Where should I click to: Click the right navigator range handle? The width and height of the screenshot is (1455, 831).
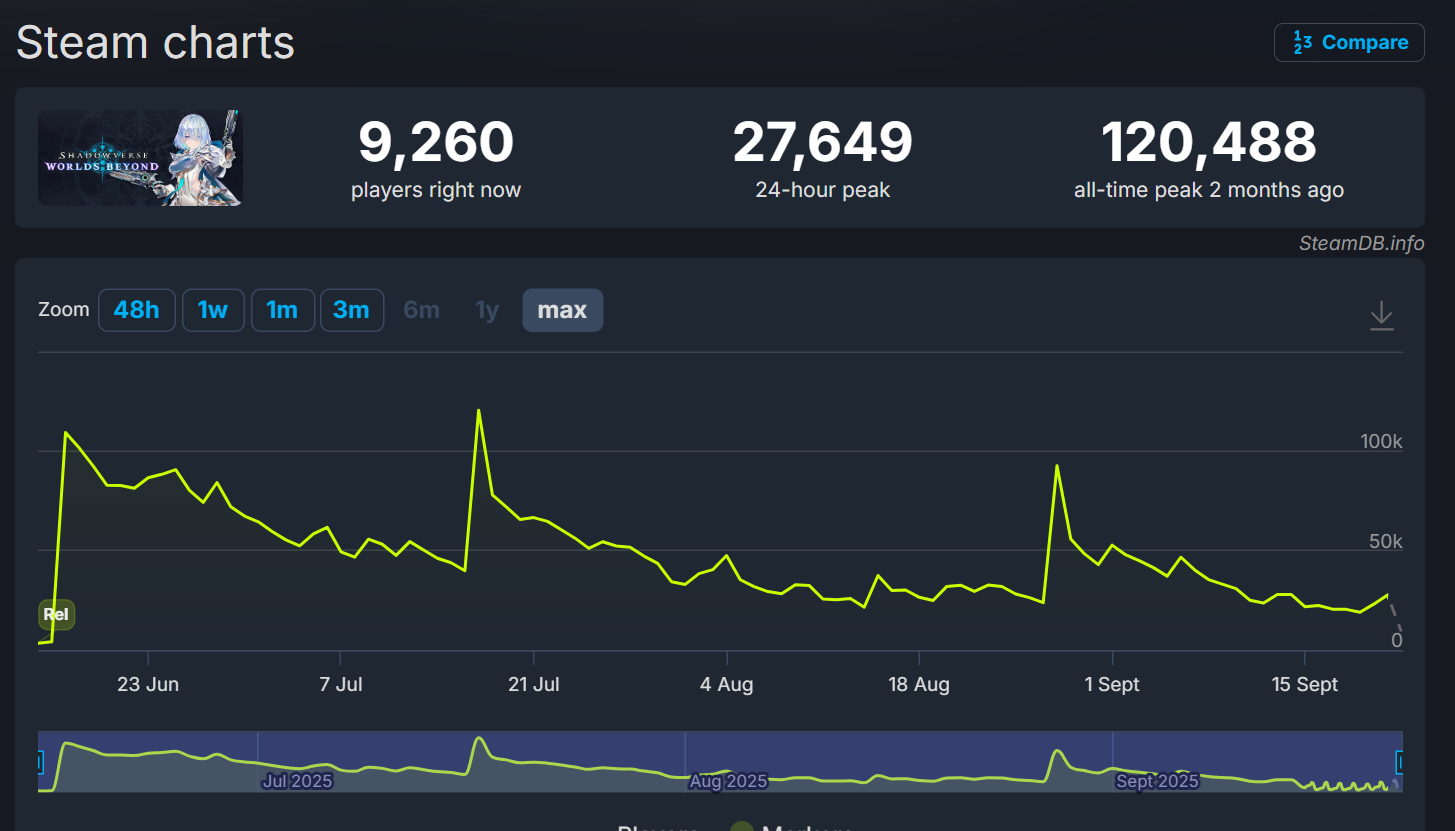pyautogui.click(x=1400, y=762)
